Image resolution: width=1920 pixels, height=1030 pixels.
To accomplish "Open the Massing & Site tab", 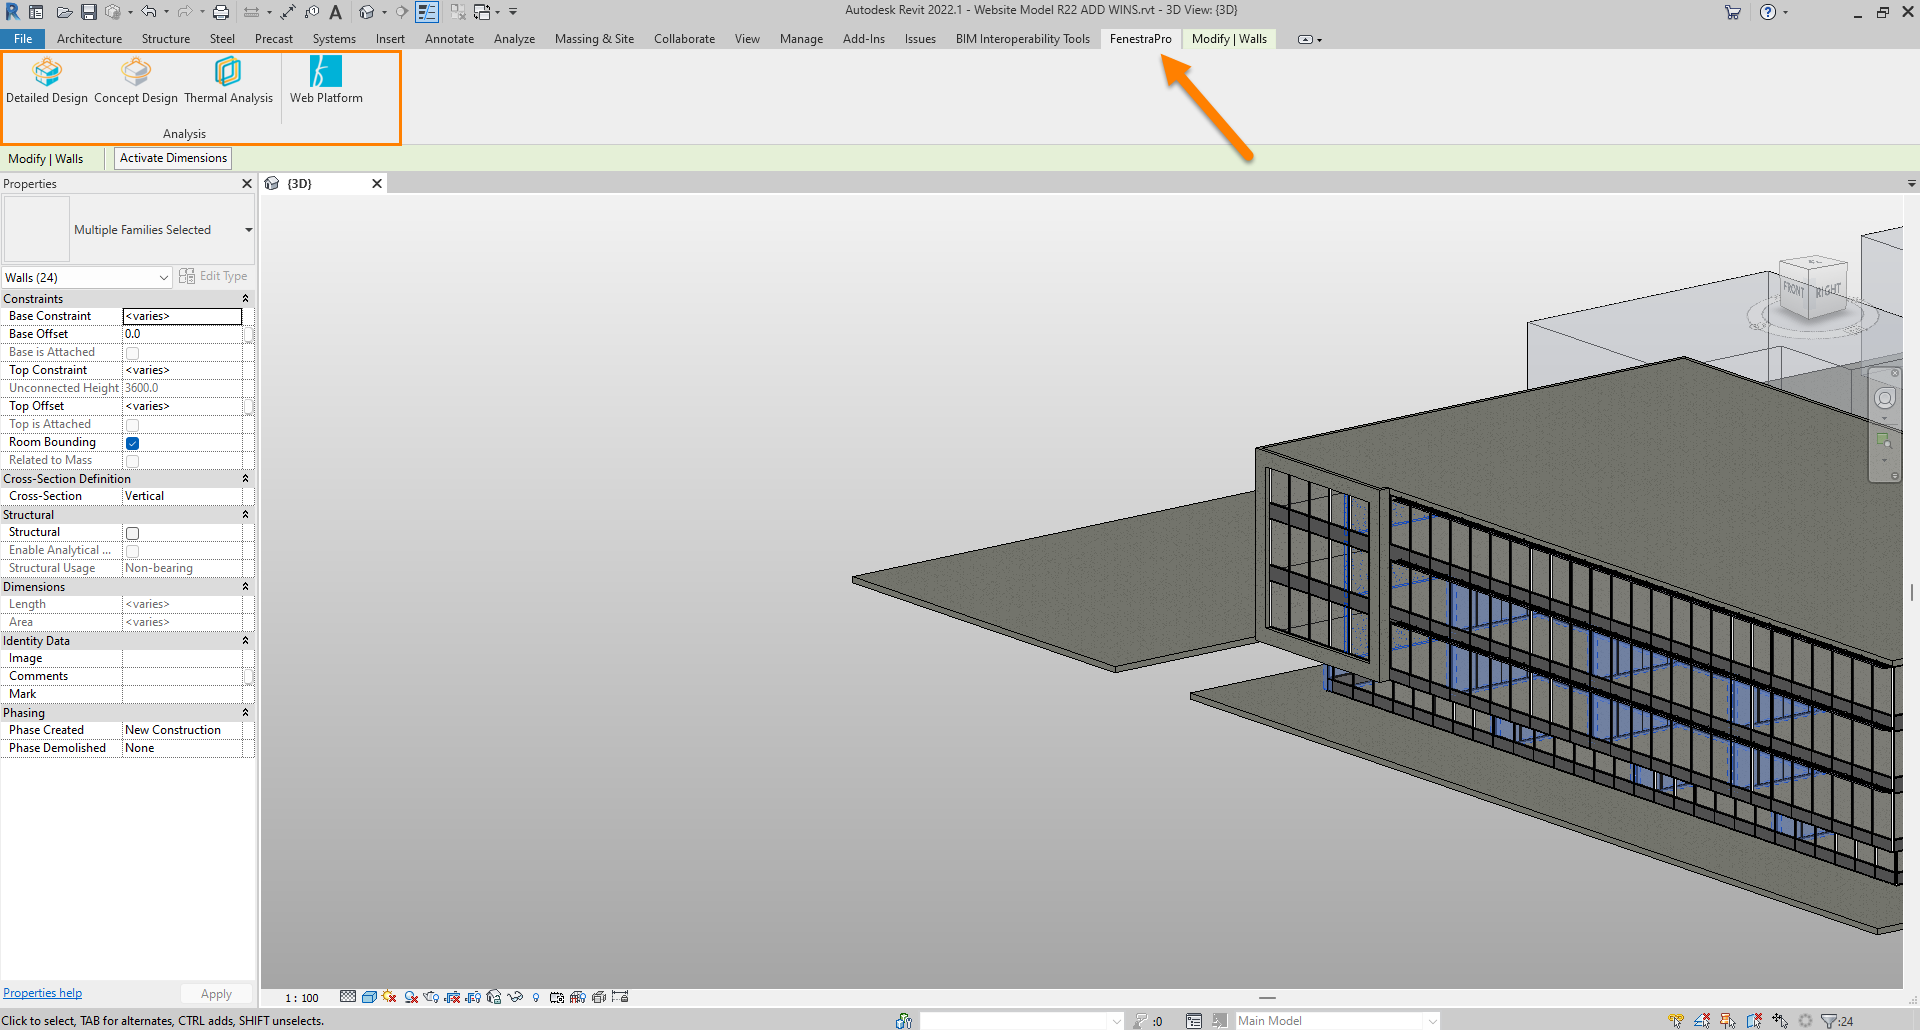I will click(594, 39).
